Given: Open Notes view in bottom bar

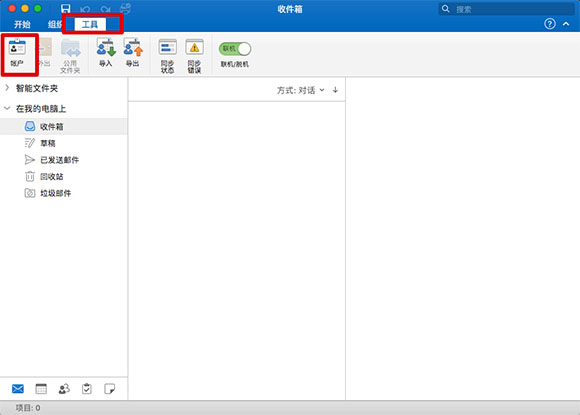Looking at the screenshot, I should tap(109, 389).
